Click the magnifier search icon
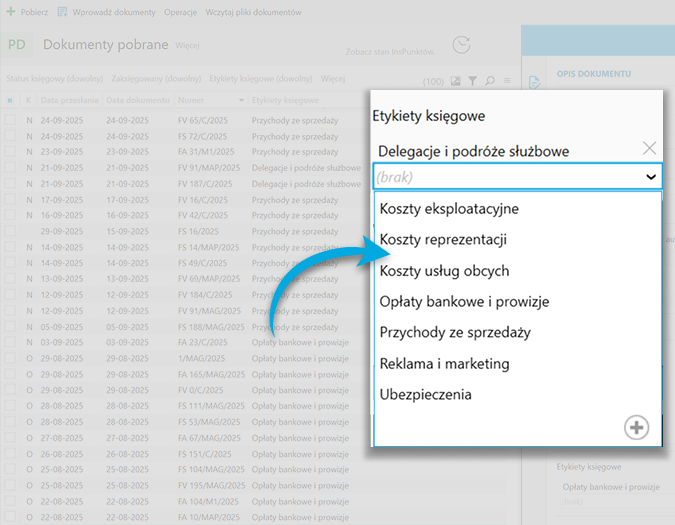This screenshot has width=675, height=525. click(490, 81)
